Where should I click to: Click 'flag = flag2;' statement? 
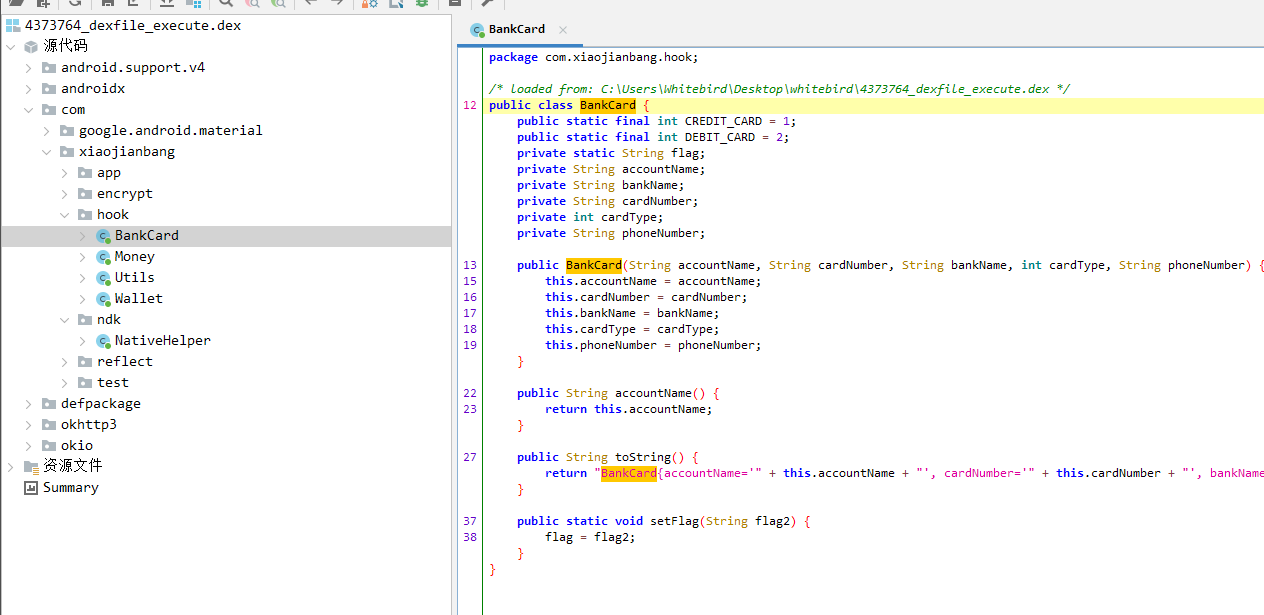[x=590, y=537]
